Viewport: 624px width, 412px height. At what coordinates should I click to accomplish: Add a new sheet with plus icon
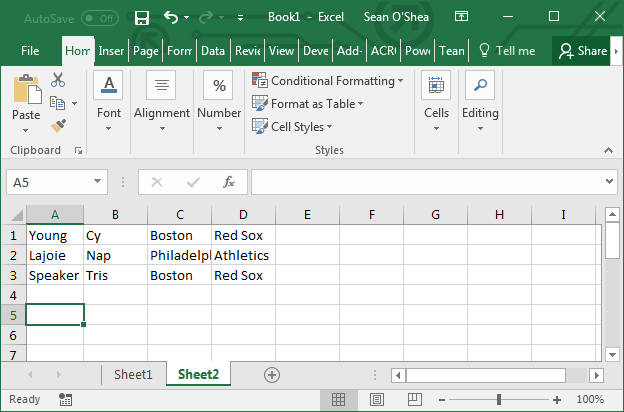click(272, 375)
